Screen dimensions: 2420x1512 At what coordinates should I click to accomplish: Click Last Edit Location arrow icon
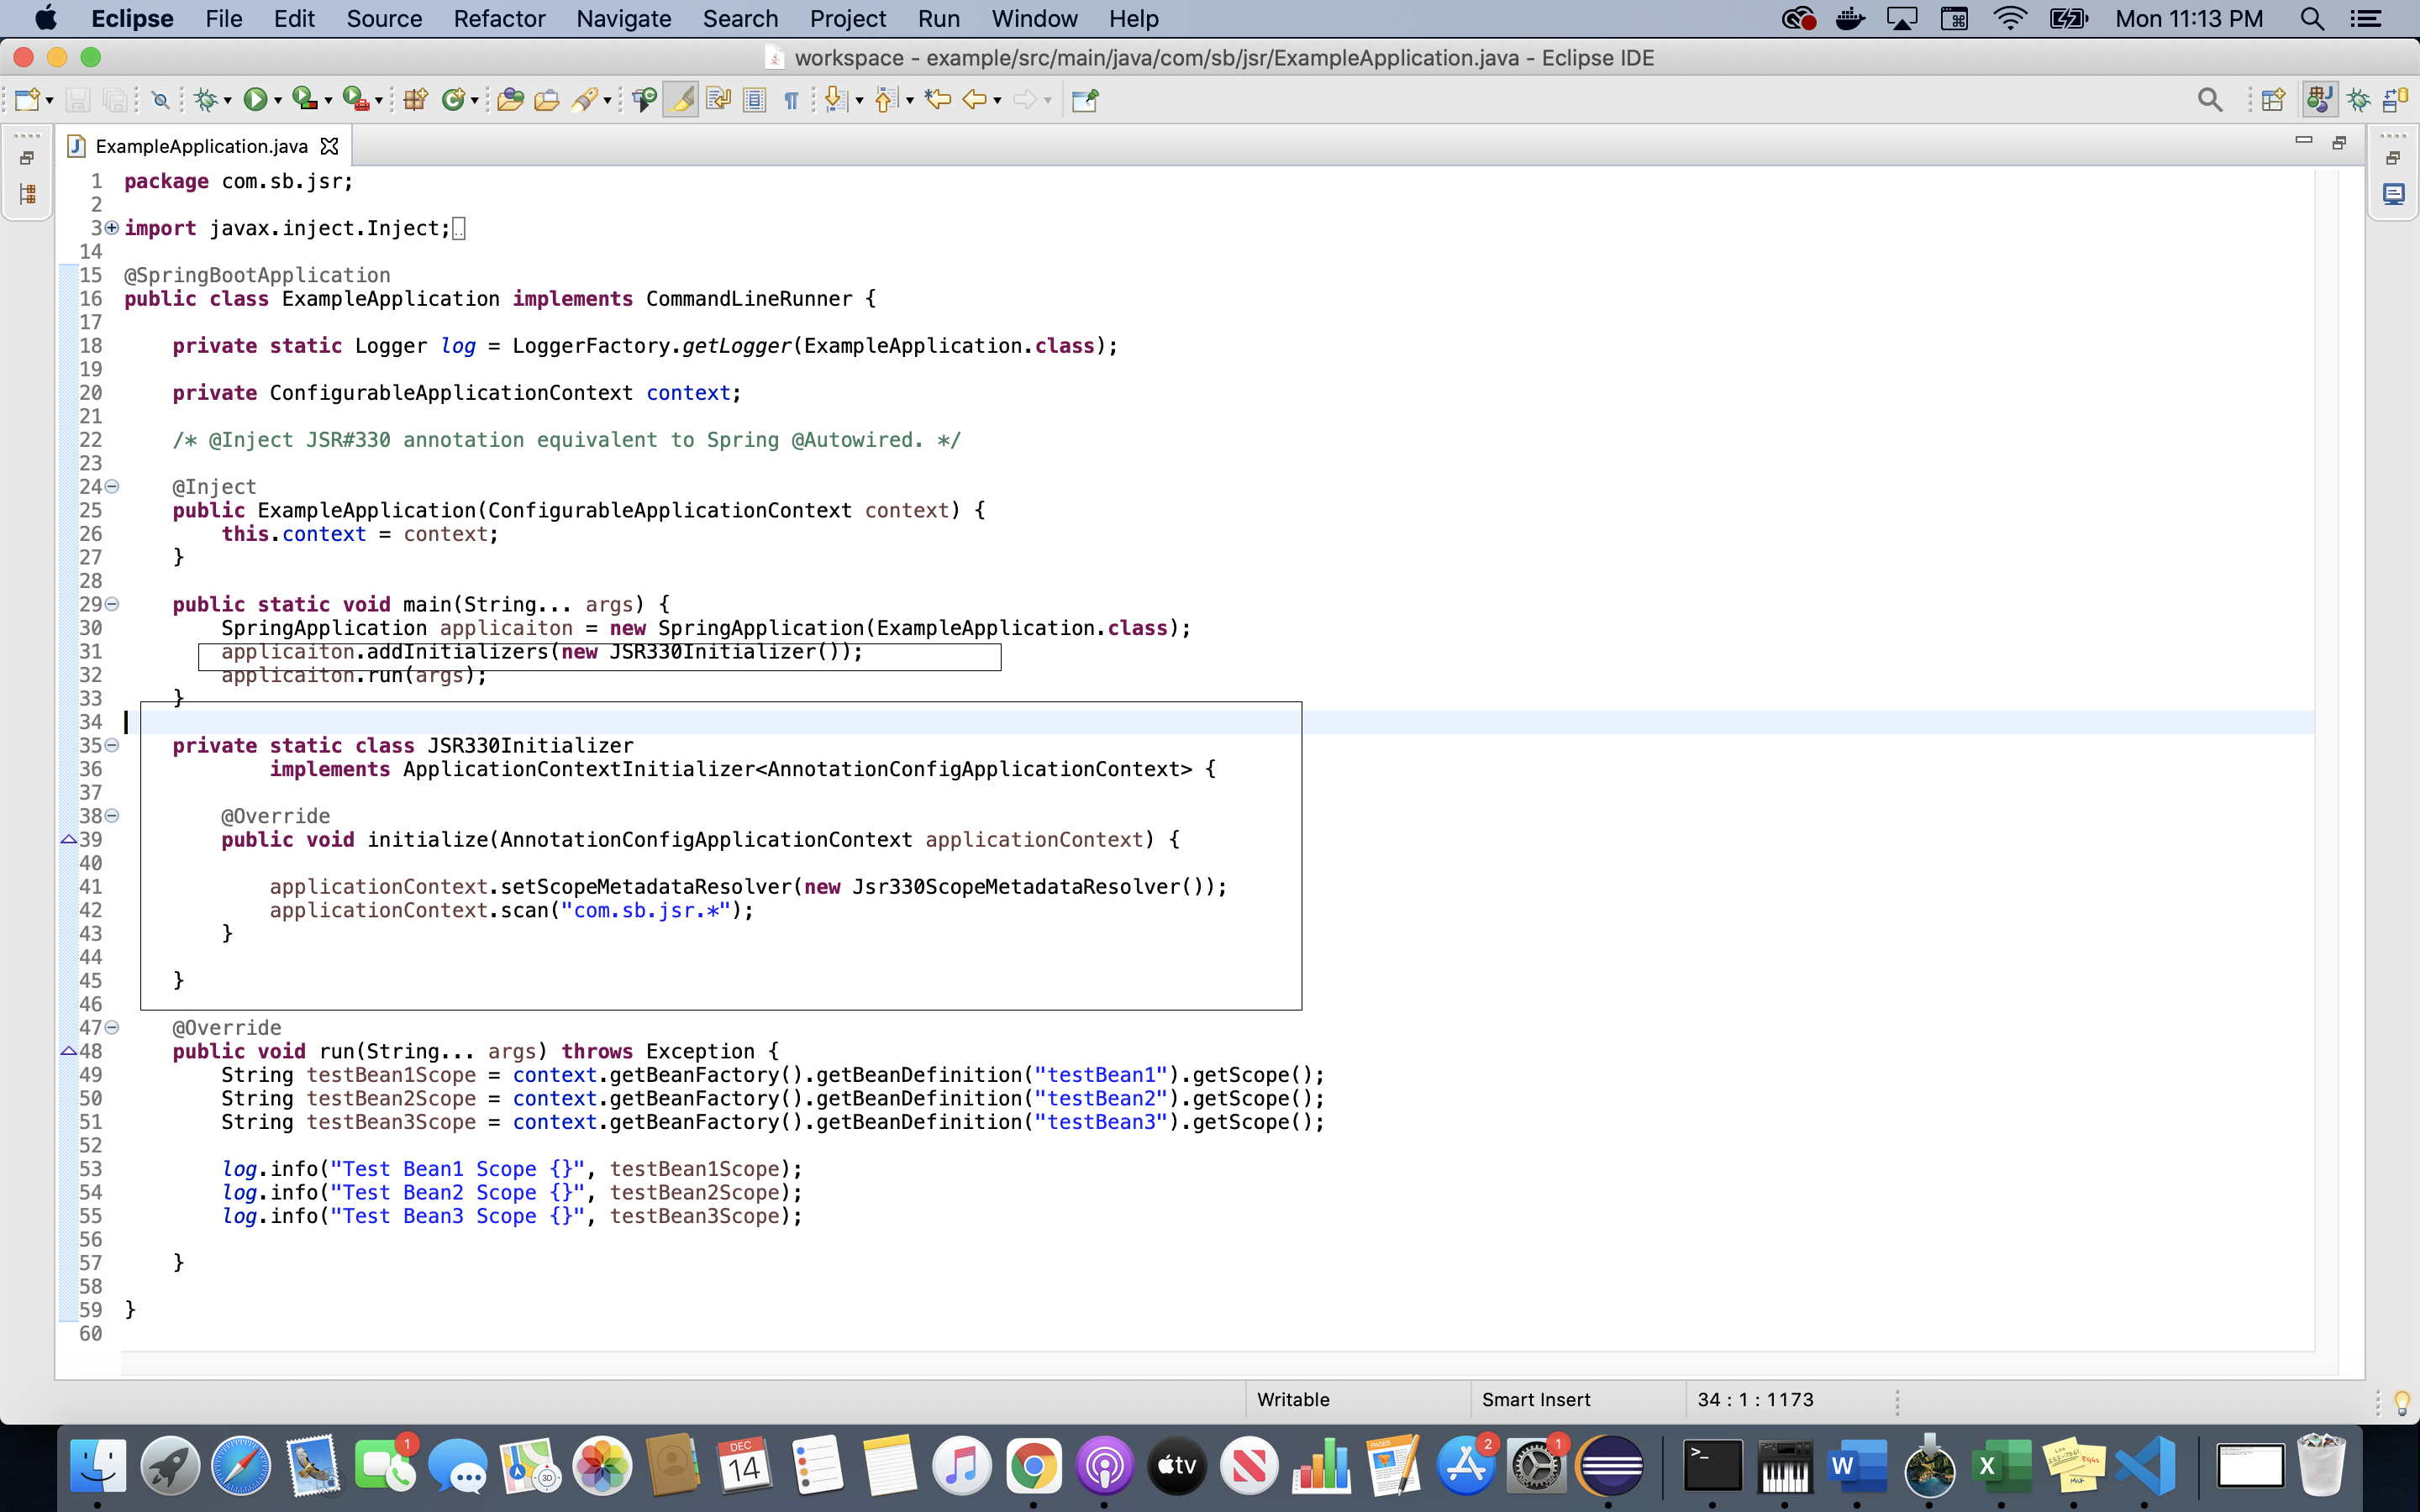pyautogui.click(x=937, y=99)
